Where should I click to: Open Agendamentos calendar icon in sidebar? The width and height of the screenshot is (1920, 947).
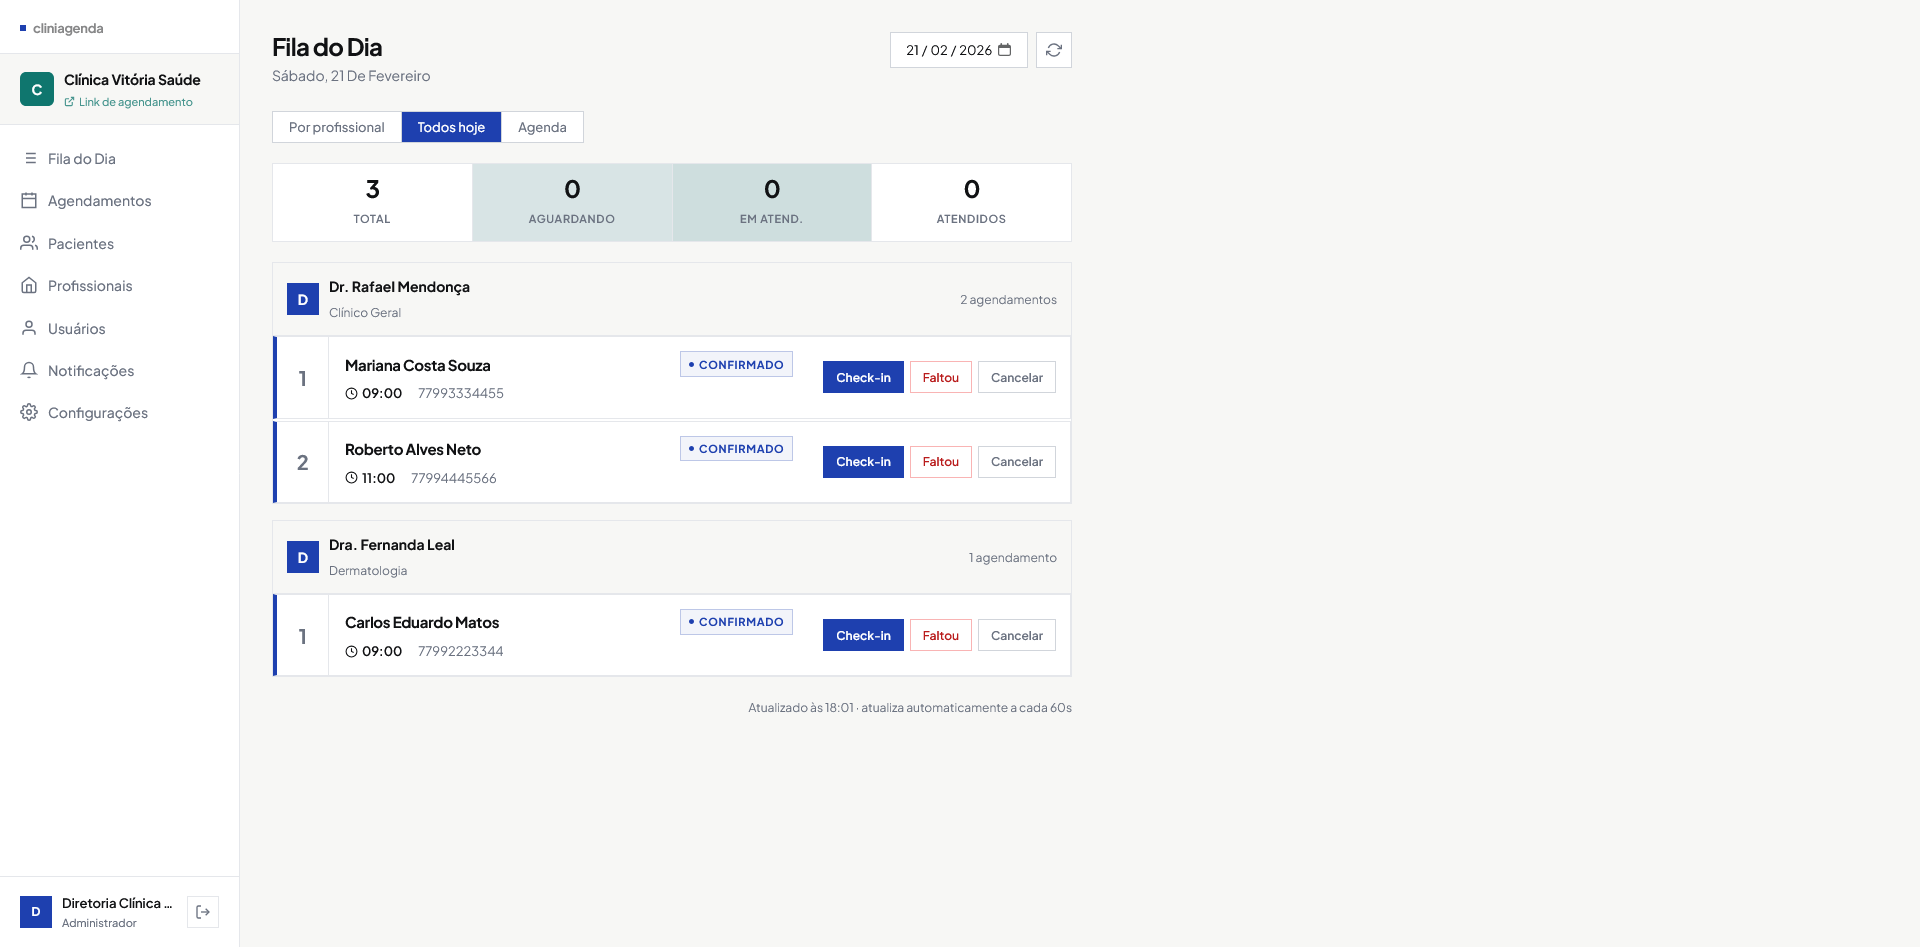pos(29,201)
